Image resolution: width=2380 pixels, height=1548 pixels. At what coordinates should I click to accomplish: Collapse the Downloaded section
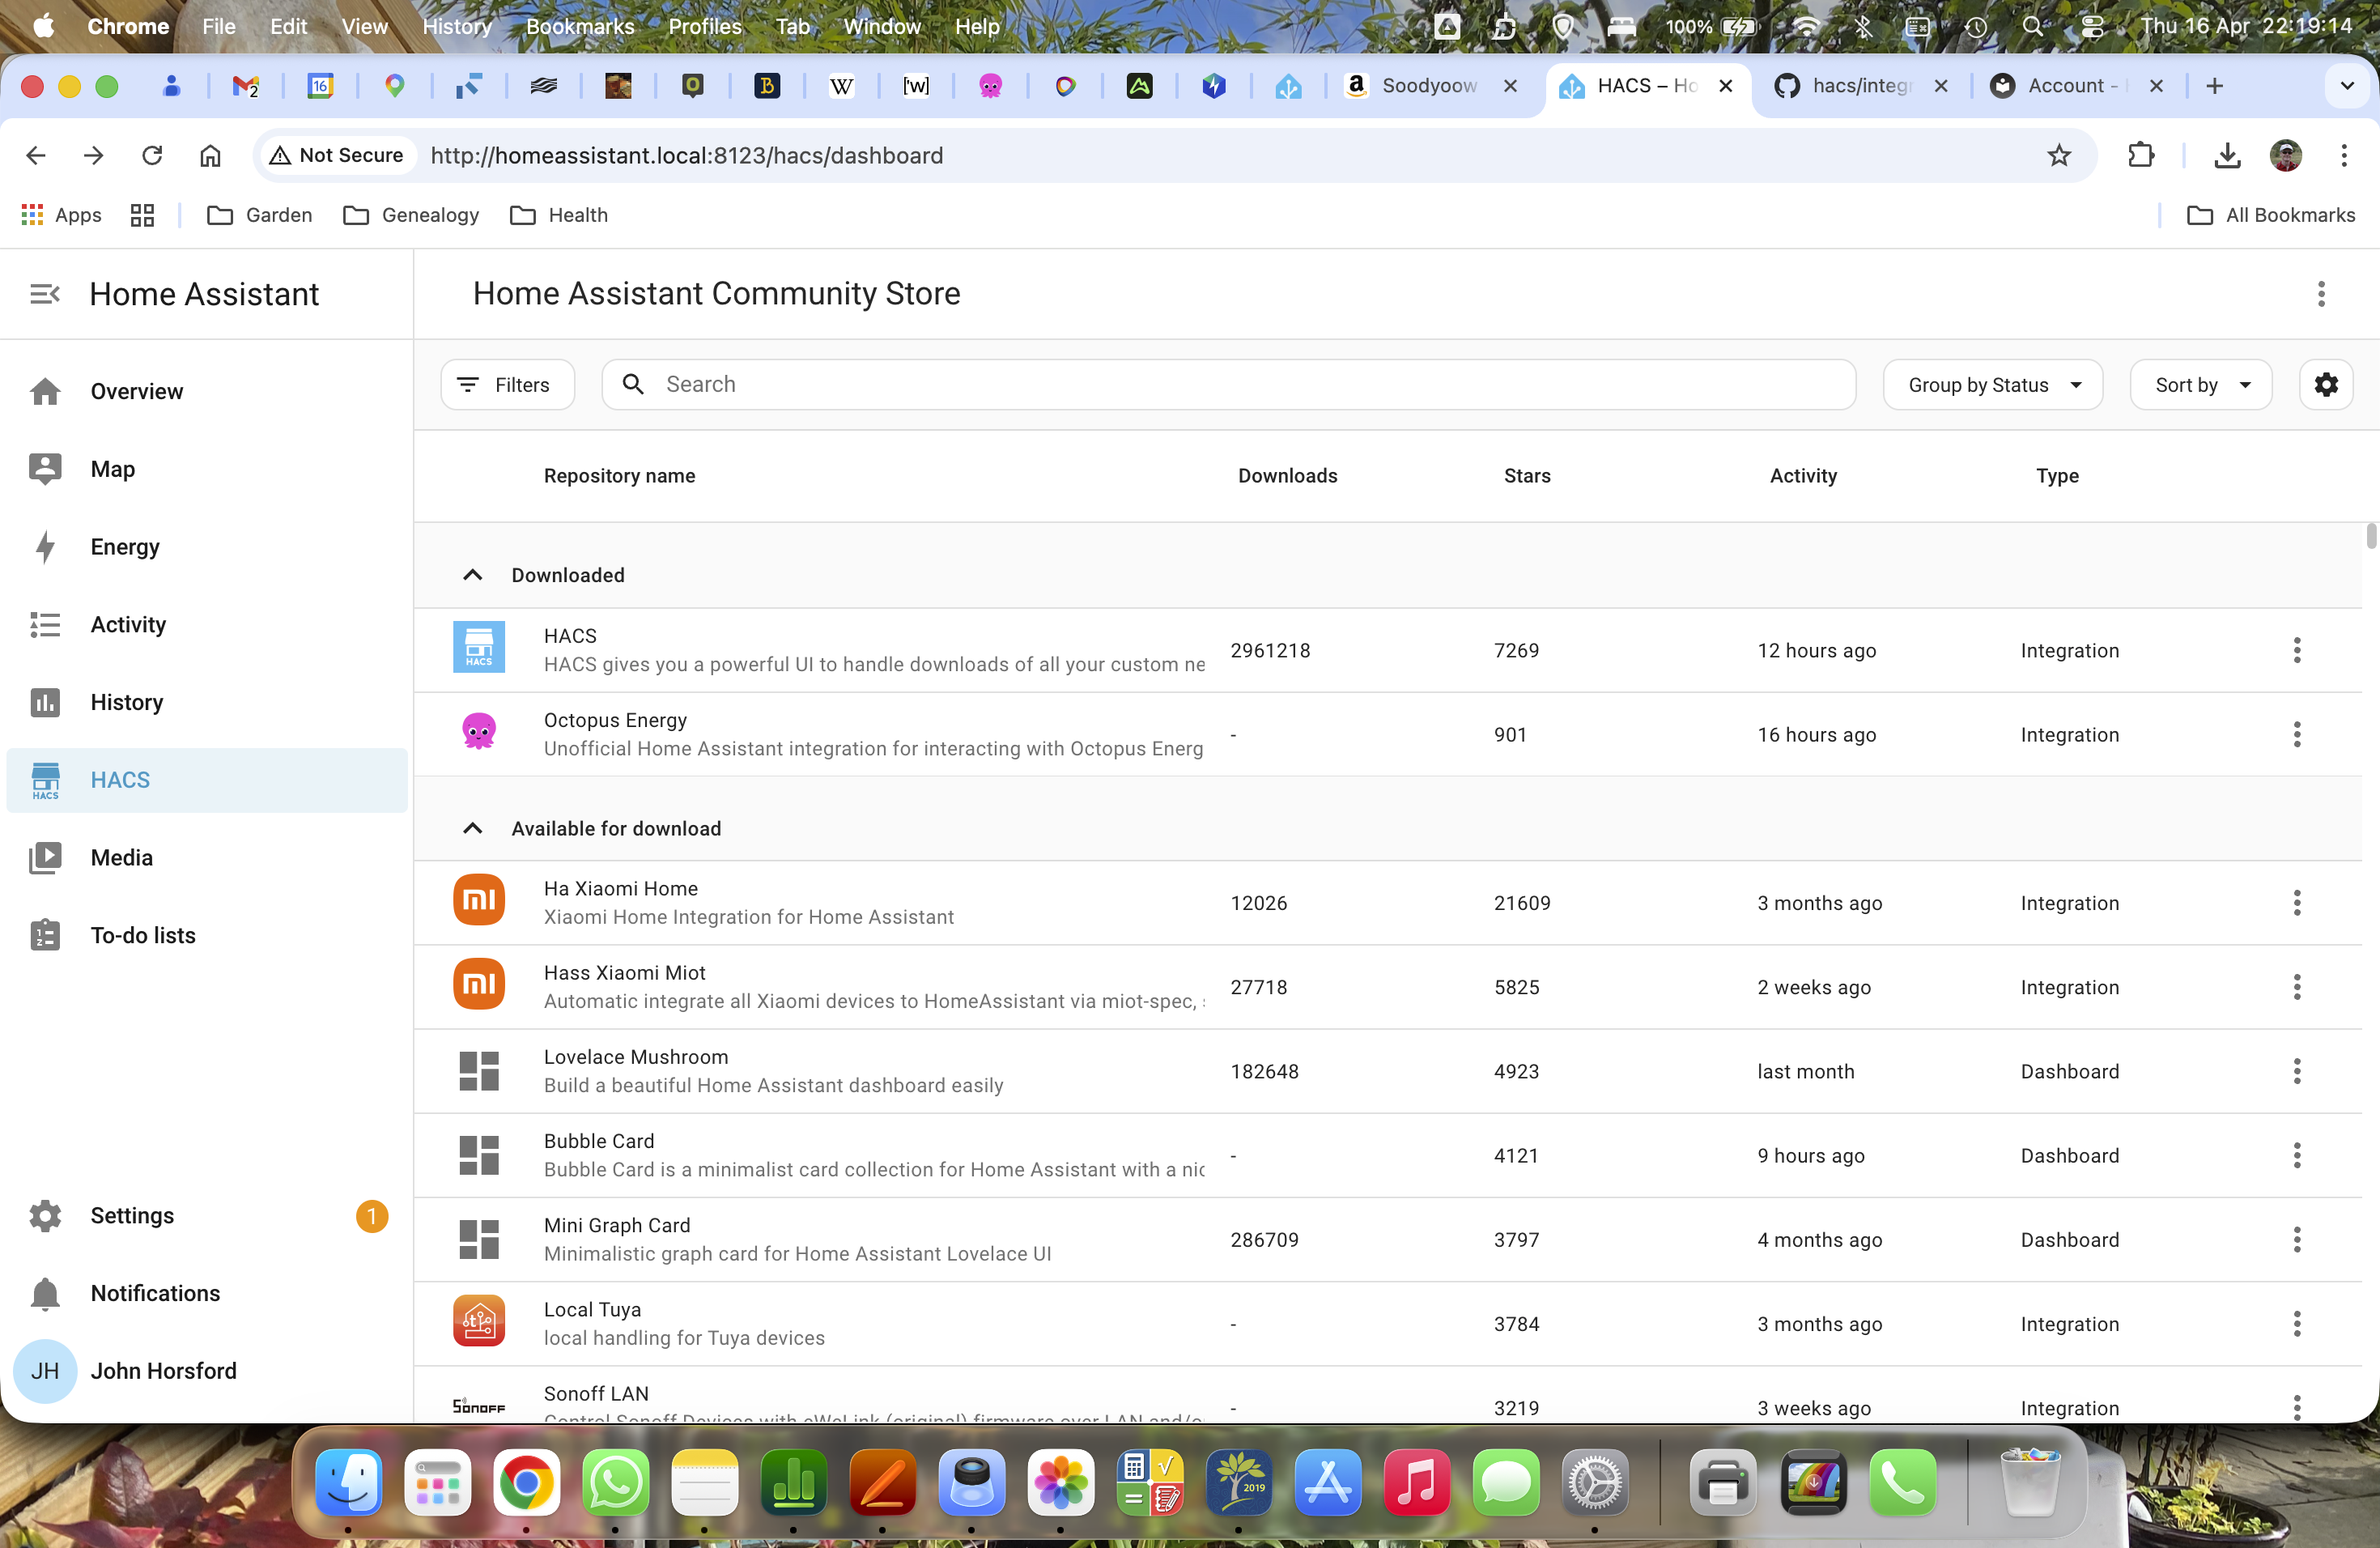tap(473, 575)
